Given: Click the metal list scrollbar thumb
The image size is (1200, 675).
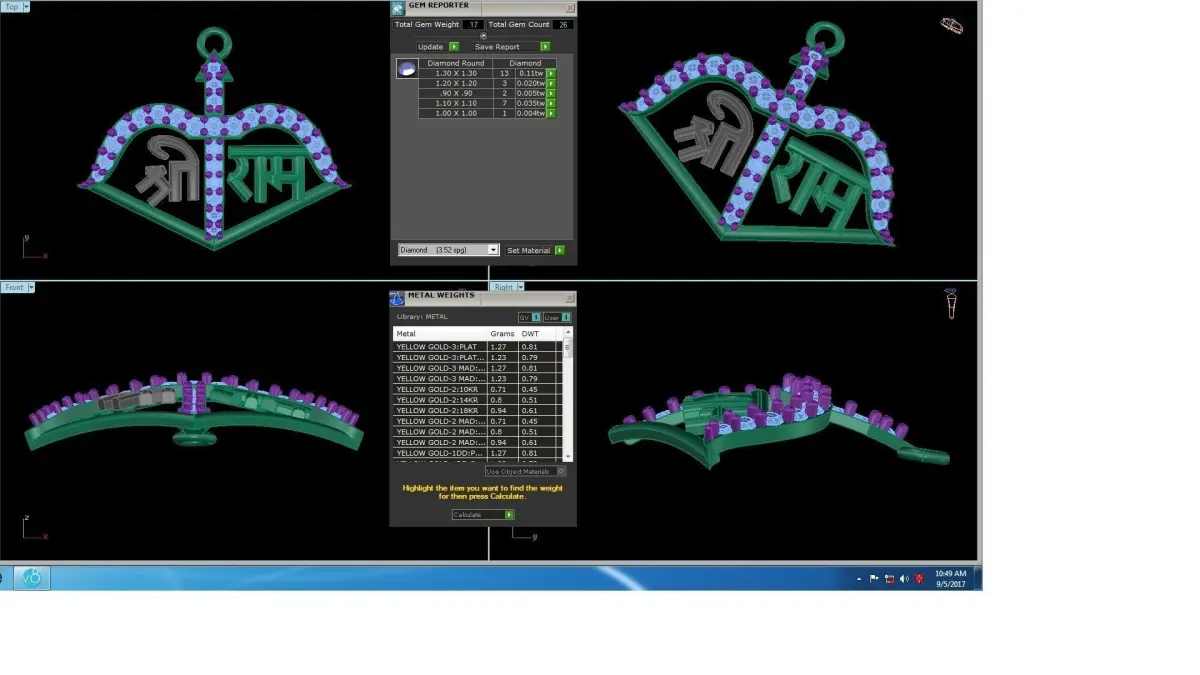Looking at the screenshot, I should [x=569, y=348].
